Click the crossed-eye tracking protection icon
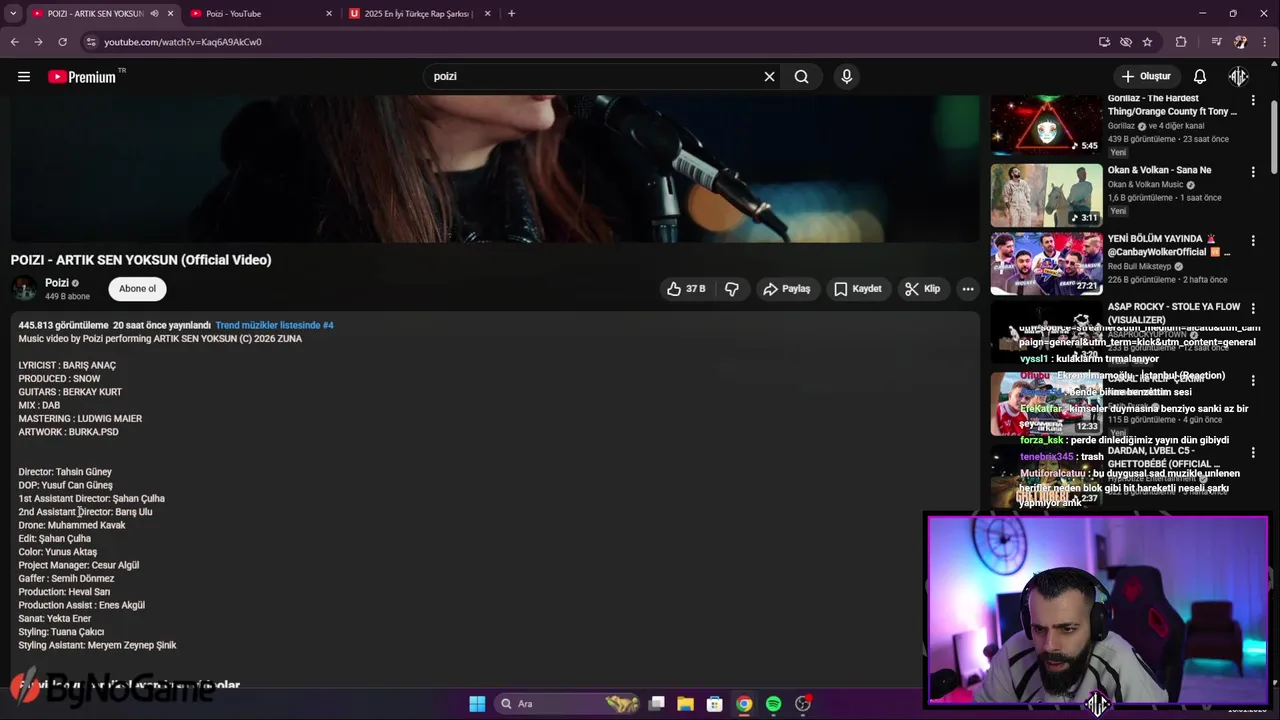The width and height of the screenshot is (1280, 720). [1126, 42]
